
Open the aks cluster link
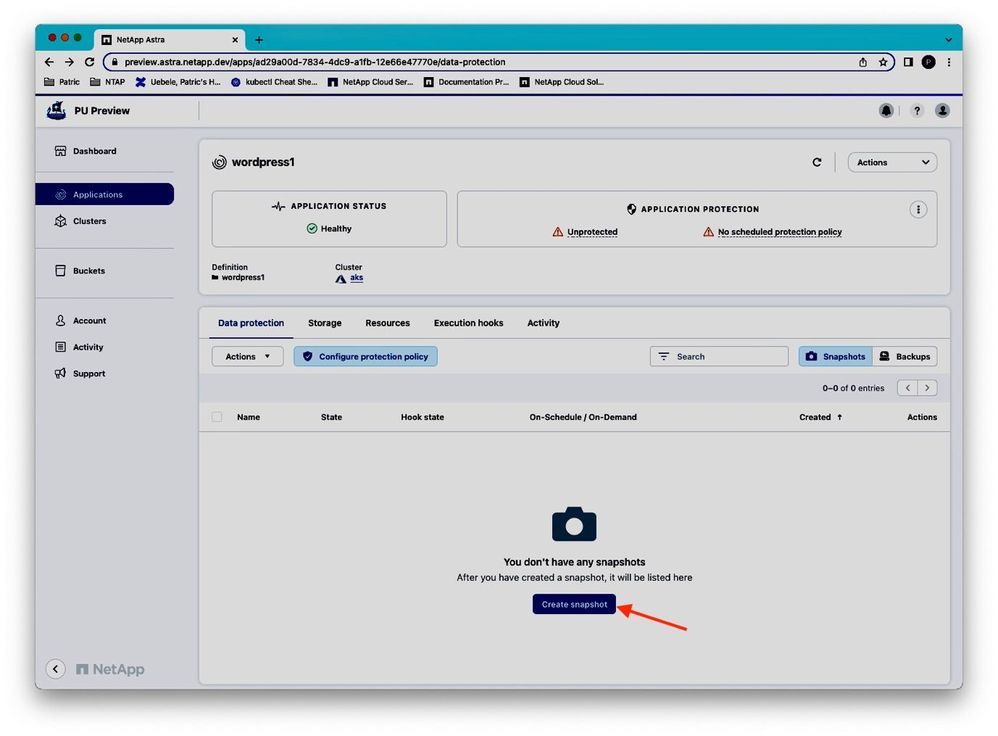pyautogui.click(x=356, y=278)
